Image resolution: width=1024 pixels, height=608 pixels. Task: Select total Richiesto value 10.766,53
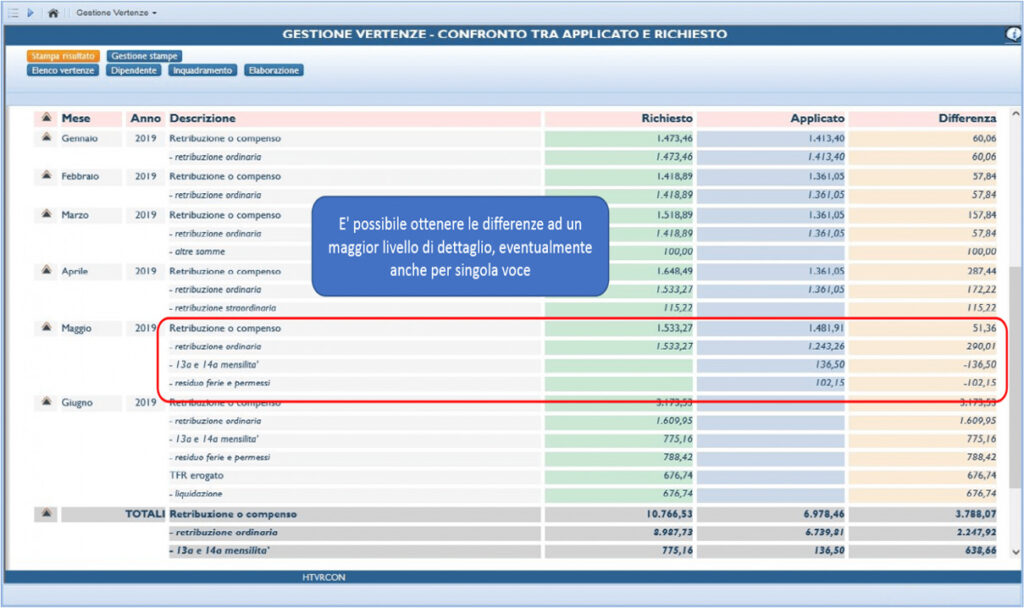669,514
